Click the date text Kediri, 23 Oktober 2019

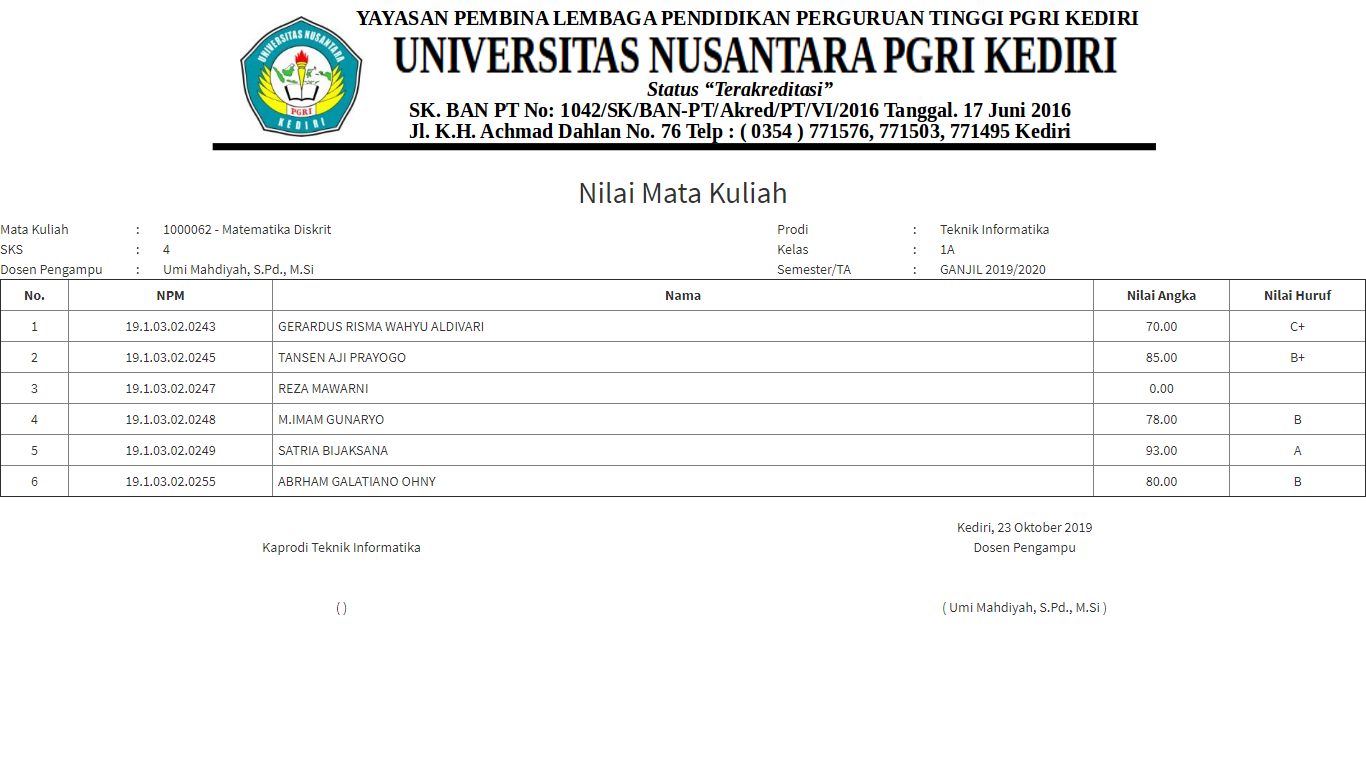click(1022, 527)
